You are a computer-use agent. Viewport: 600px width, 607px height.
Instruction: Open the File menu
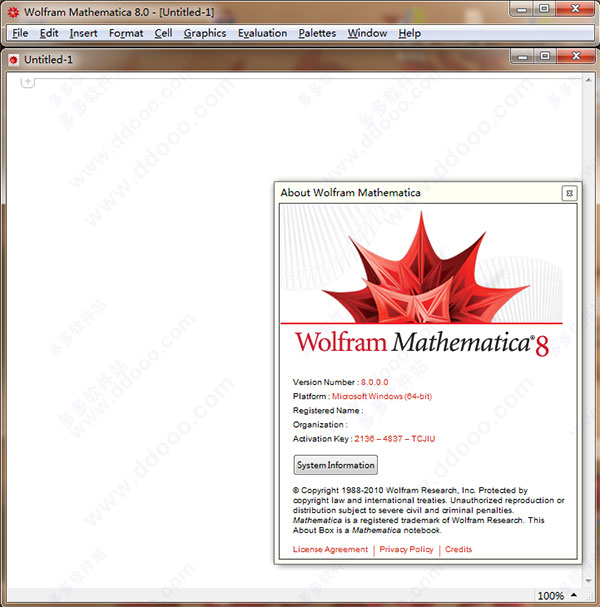(20, 33)
